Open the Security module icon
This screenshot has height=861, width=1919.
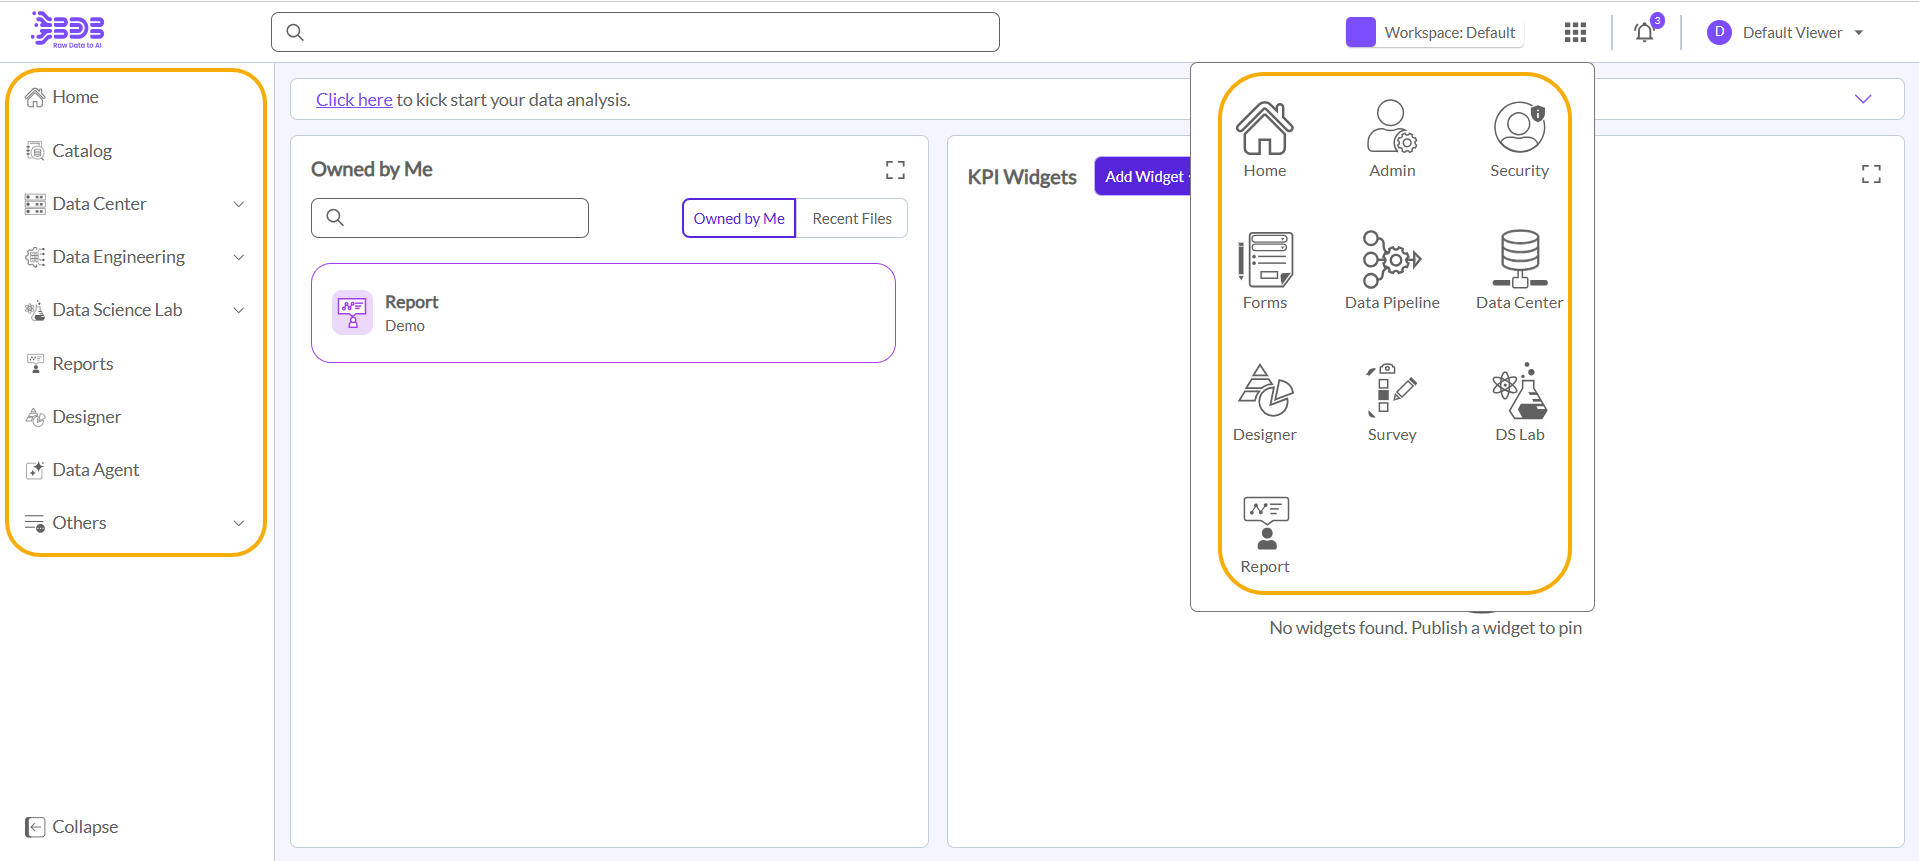tap(1518, 140)
